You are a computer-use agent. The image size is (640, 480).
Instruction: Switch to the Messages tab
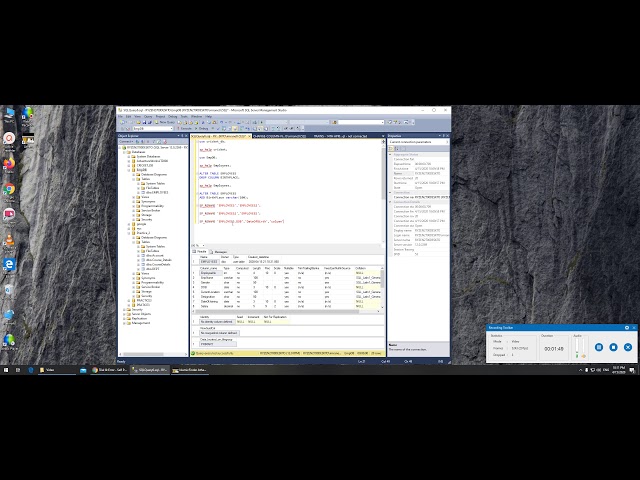coord(222,252)
